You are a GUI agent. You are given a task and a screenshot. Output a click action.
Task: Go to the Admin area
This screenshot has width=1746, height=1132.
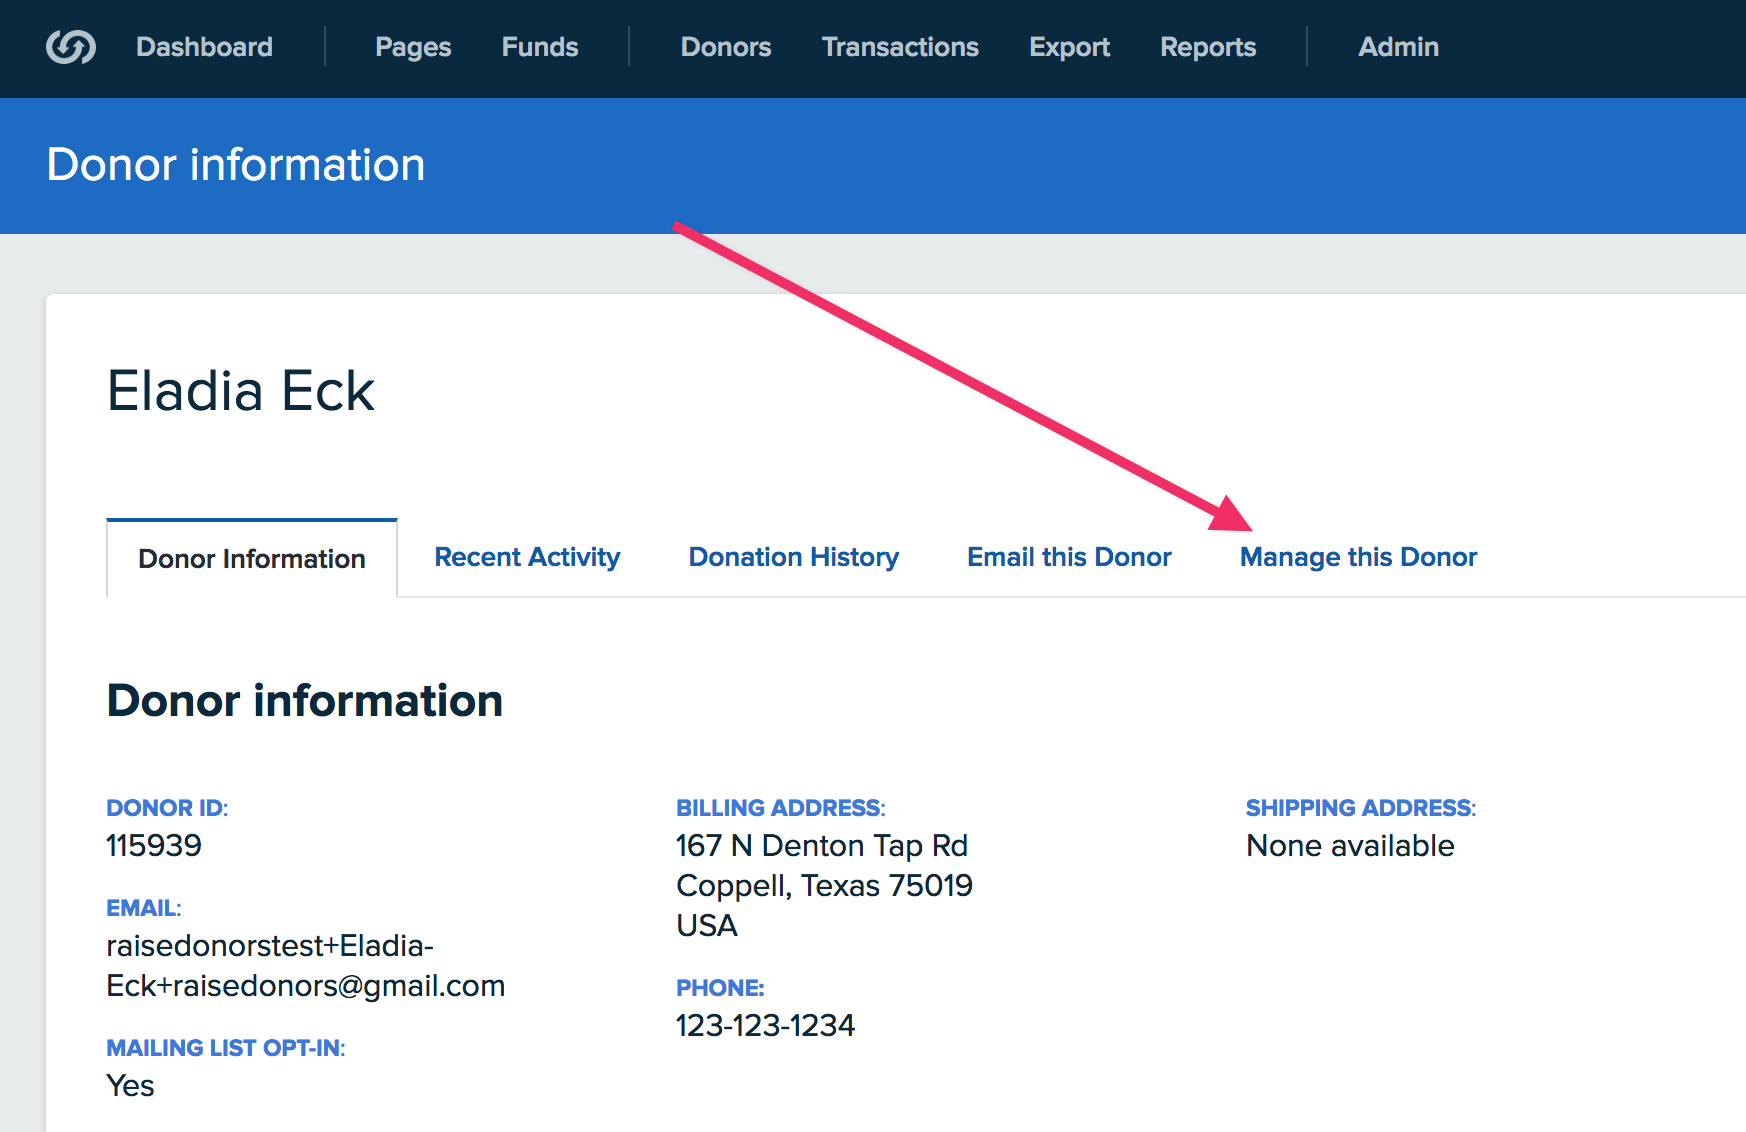(x=1398, y=47)
